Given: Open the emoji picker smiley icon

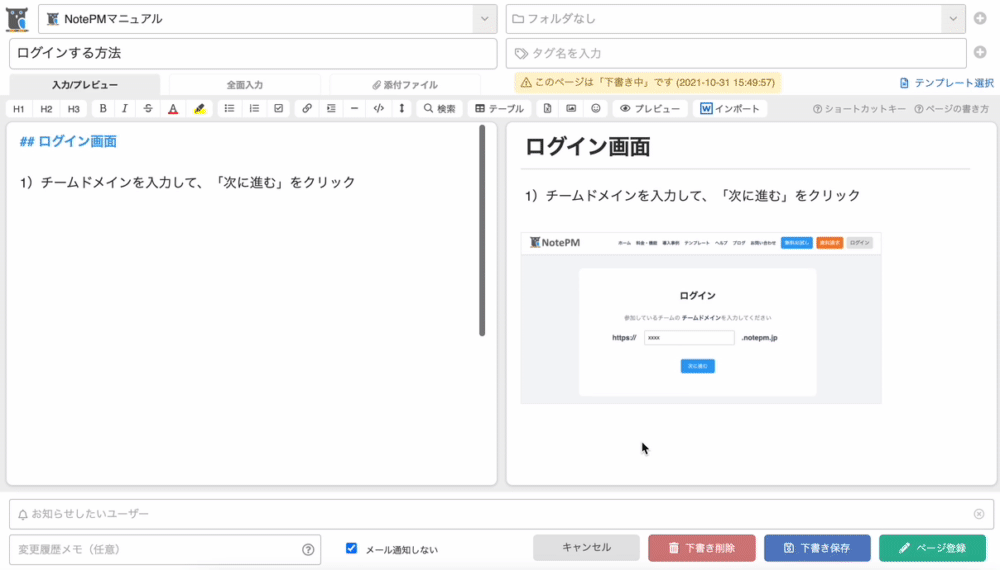Looking at the screenshot, I should click(596, 108).
